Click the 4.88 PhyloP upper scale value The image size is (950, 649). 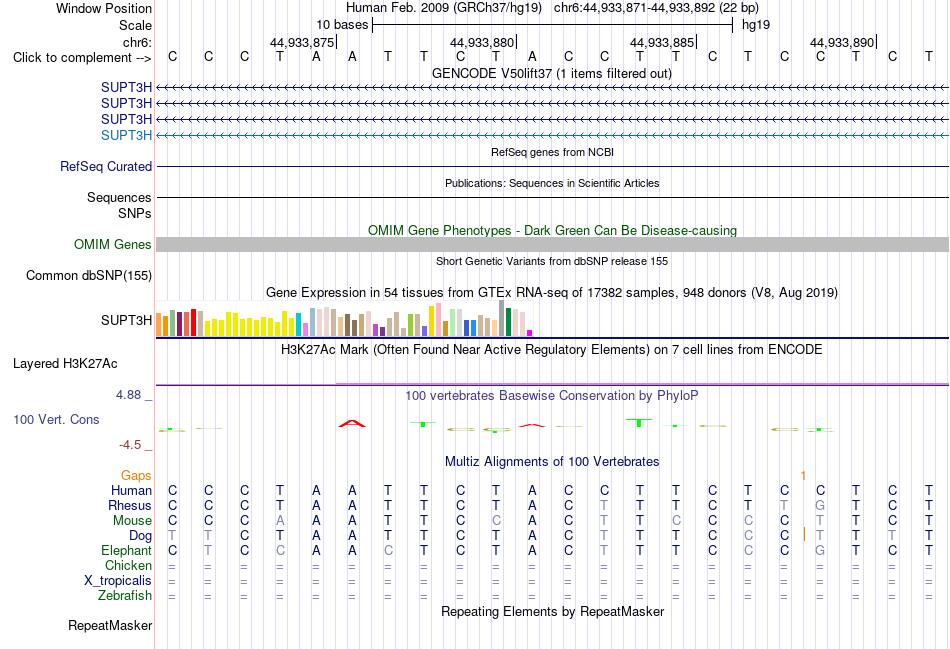click(128, 395)
